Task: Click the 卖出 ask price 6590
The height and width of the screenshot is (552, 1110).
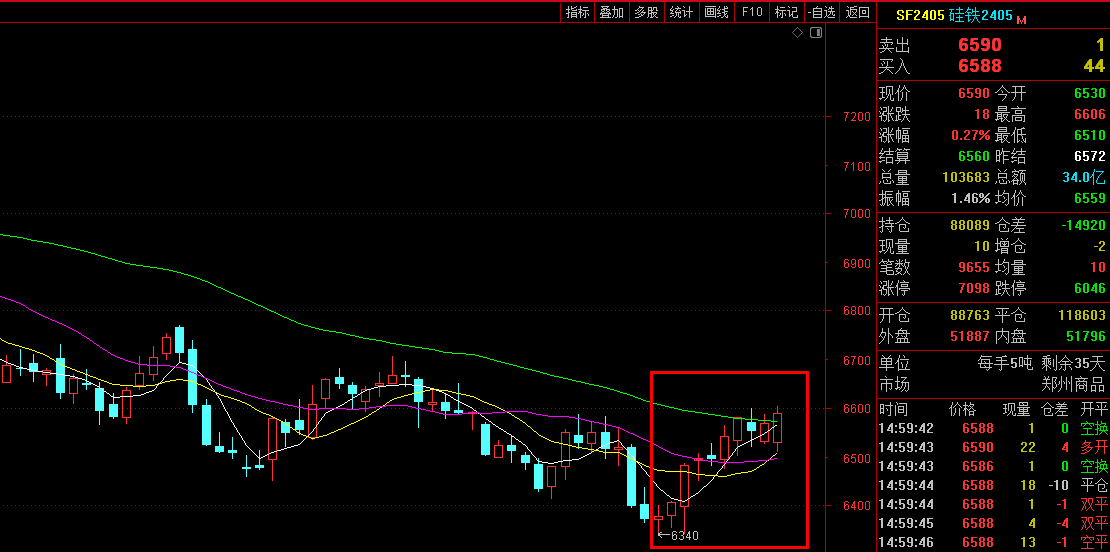Action: click(979, 45)
